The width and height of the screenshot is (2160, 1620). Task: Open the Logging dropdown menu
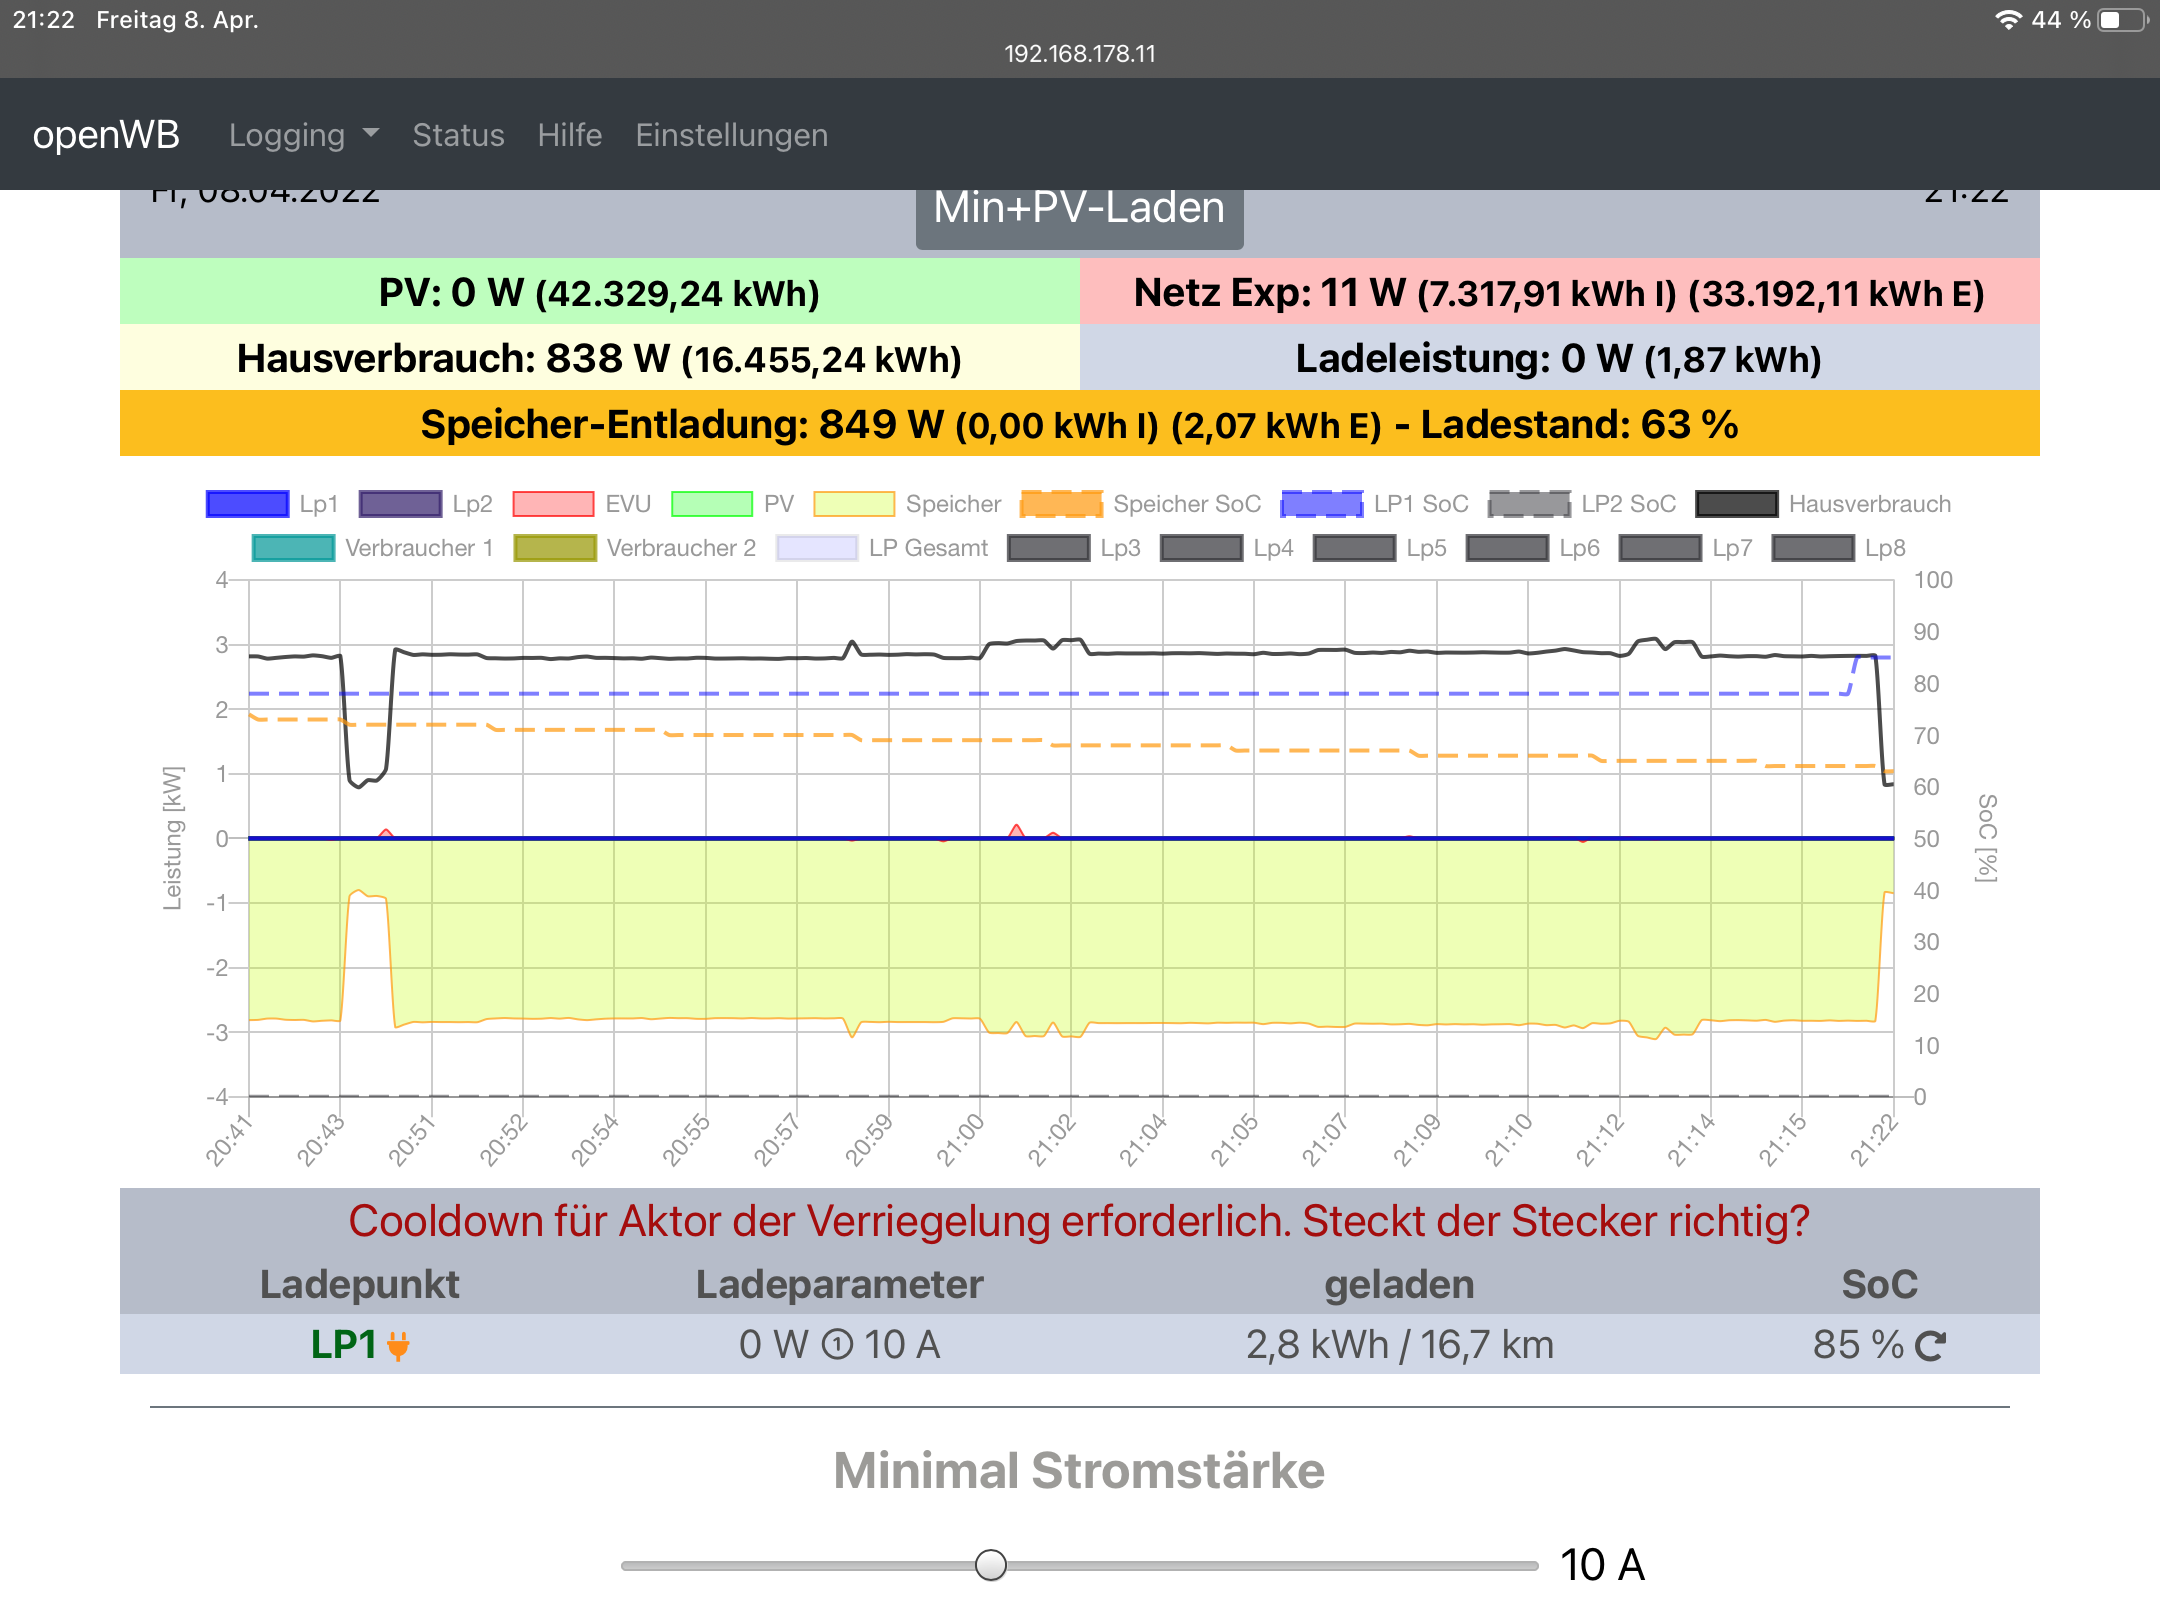(x=303, y=135)
